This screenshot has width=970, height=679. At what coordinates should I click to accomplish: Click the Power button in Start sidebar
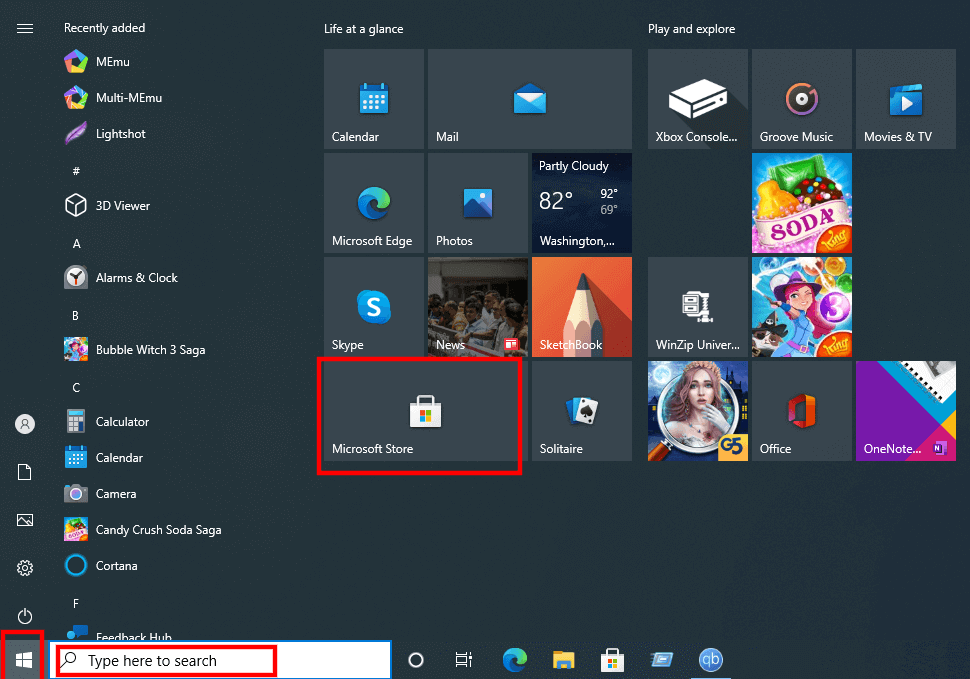25,616
